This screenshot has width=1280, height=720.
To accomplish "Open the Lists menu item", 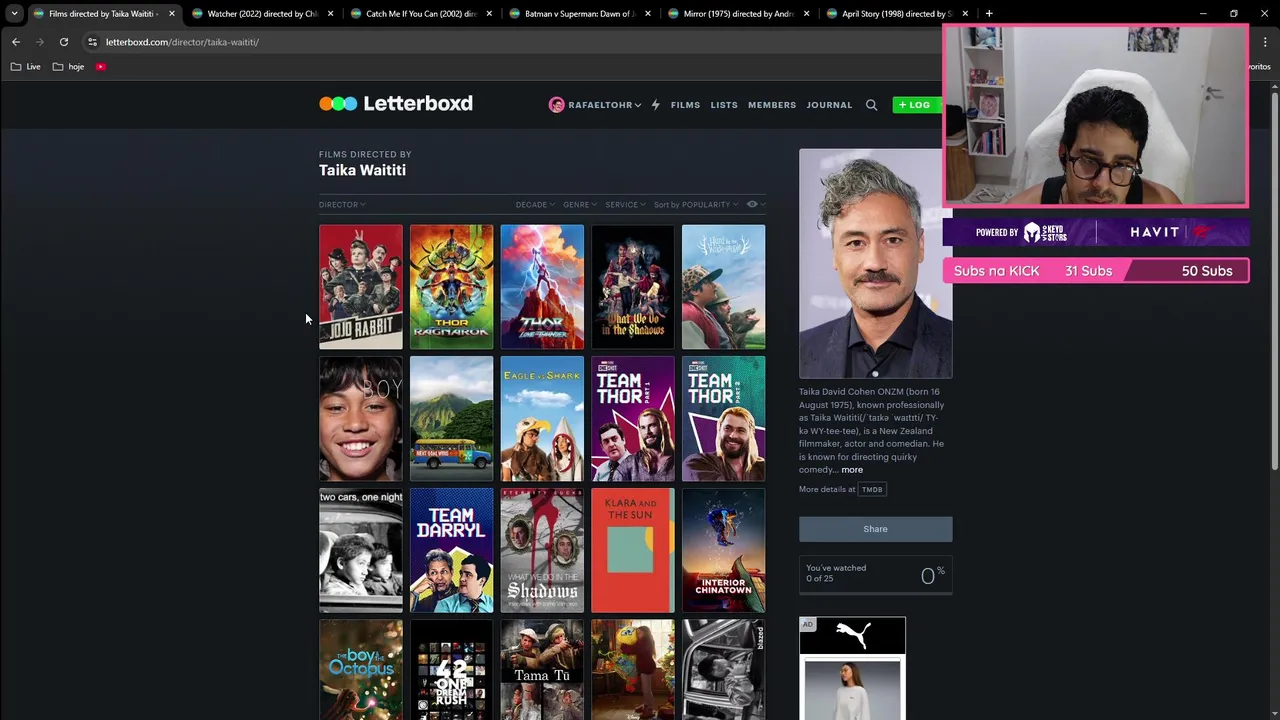I will (724, 105).
